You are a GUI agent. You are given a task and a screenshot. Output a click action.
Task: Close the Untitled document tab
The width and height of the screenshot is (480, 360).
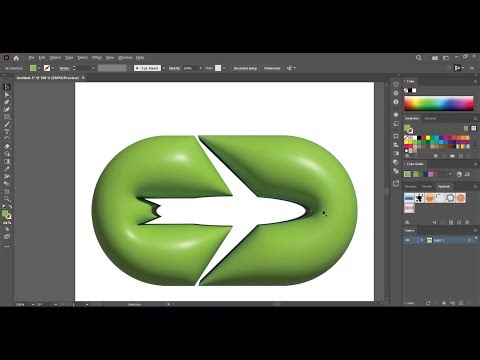tap(83, 78)
